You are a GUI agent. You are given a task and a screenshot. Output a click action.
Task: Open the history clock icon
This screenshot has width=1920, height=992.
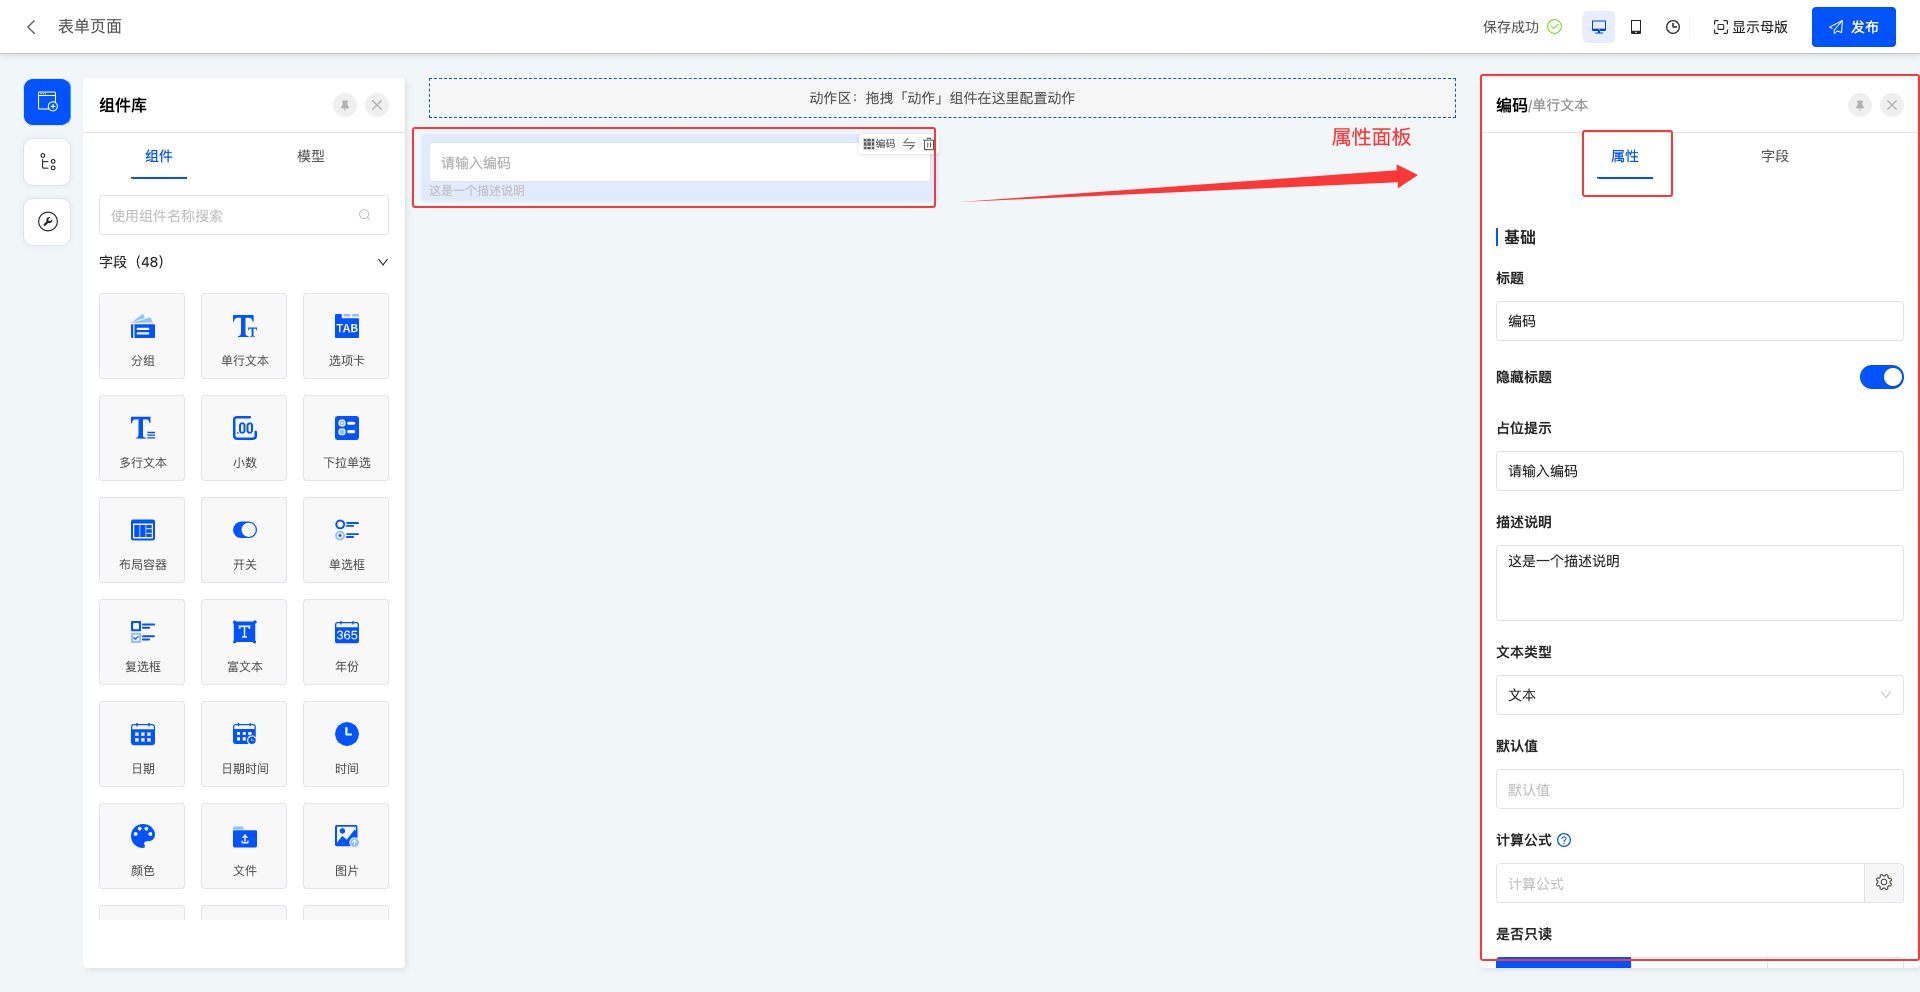coord(1673,27)
